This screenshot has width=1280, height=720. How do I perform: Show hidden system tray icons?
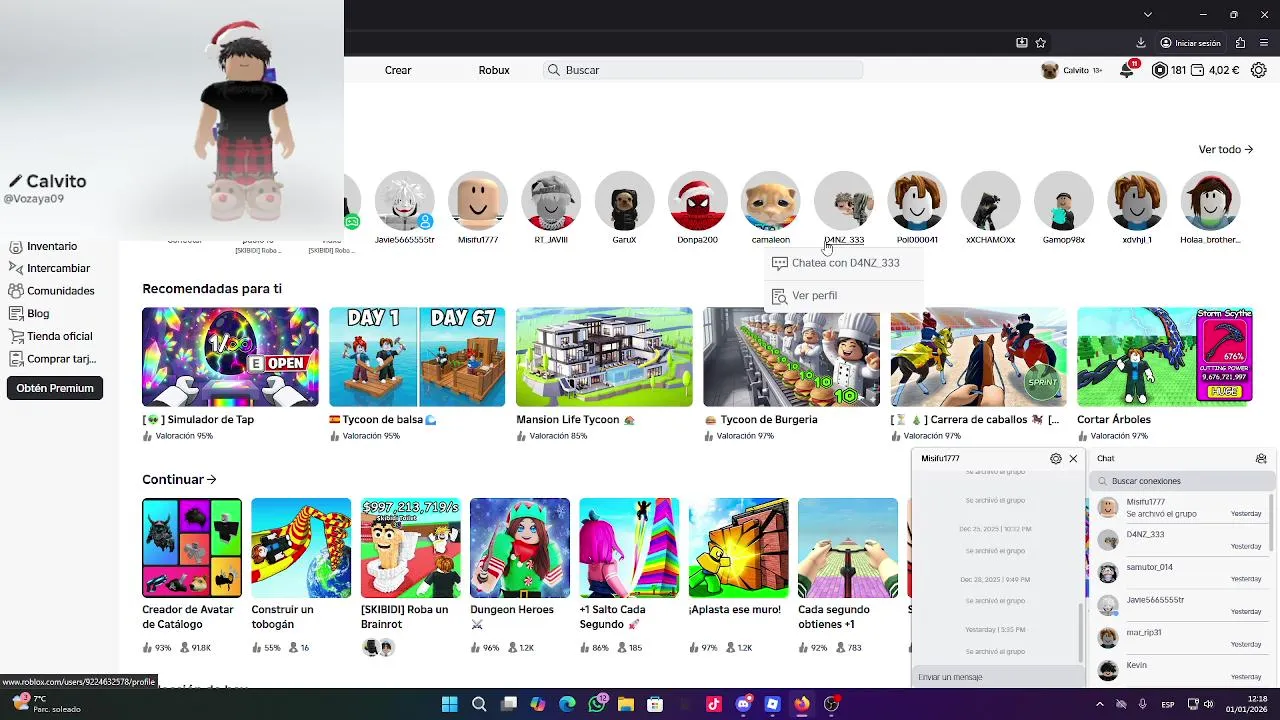coord(1100,704)
